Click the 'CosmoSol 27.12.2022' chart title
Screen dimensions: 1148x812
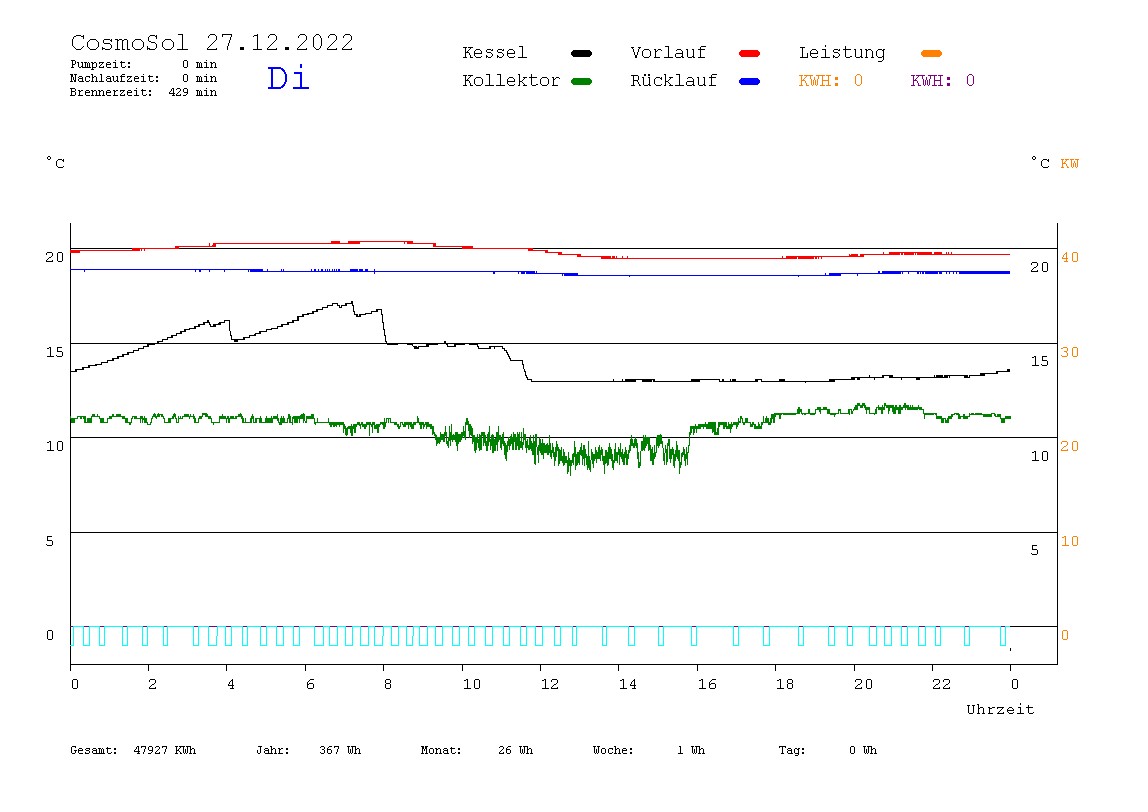[212, 42]
